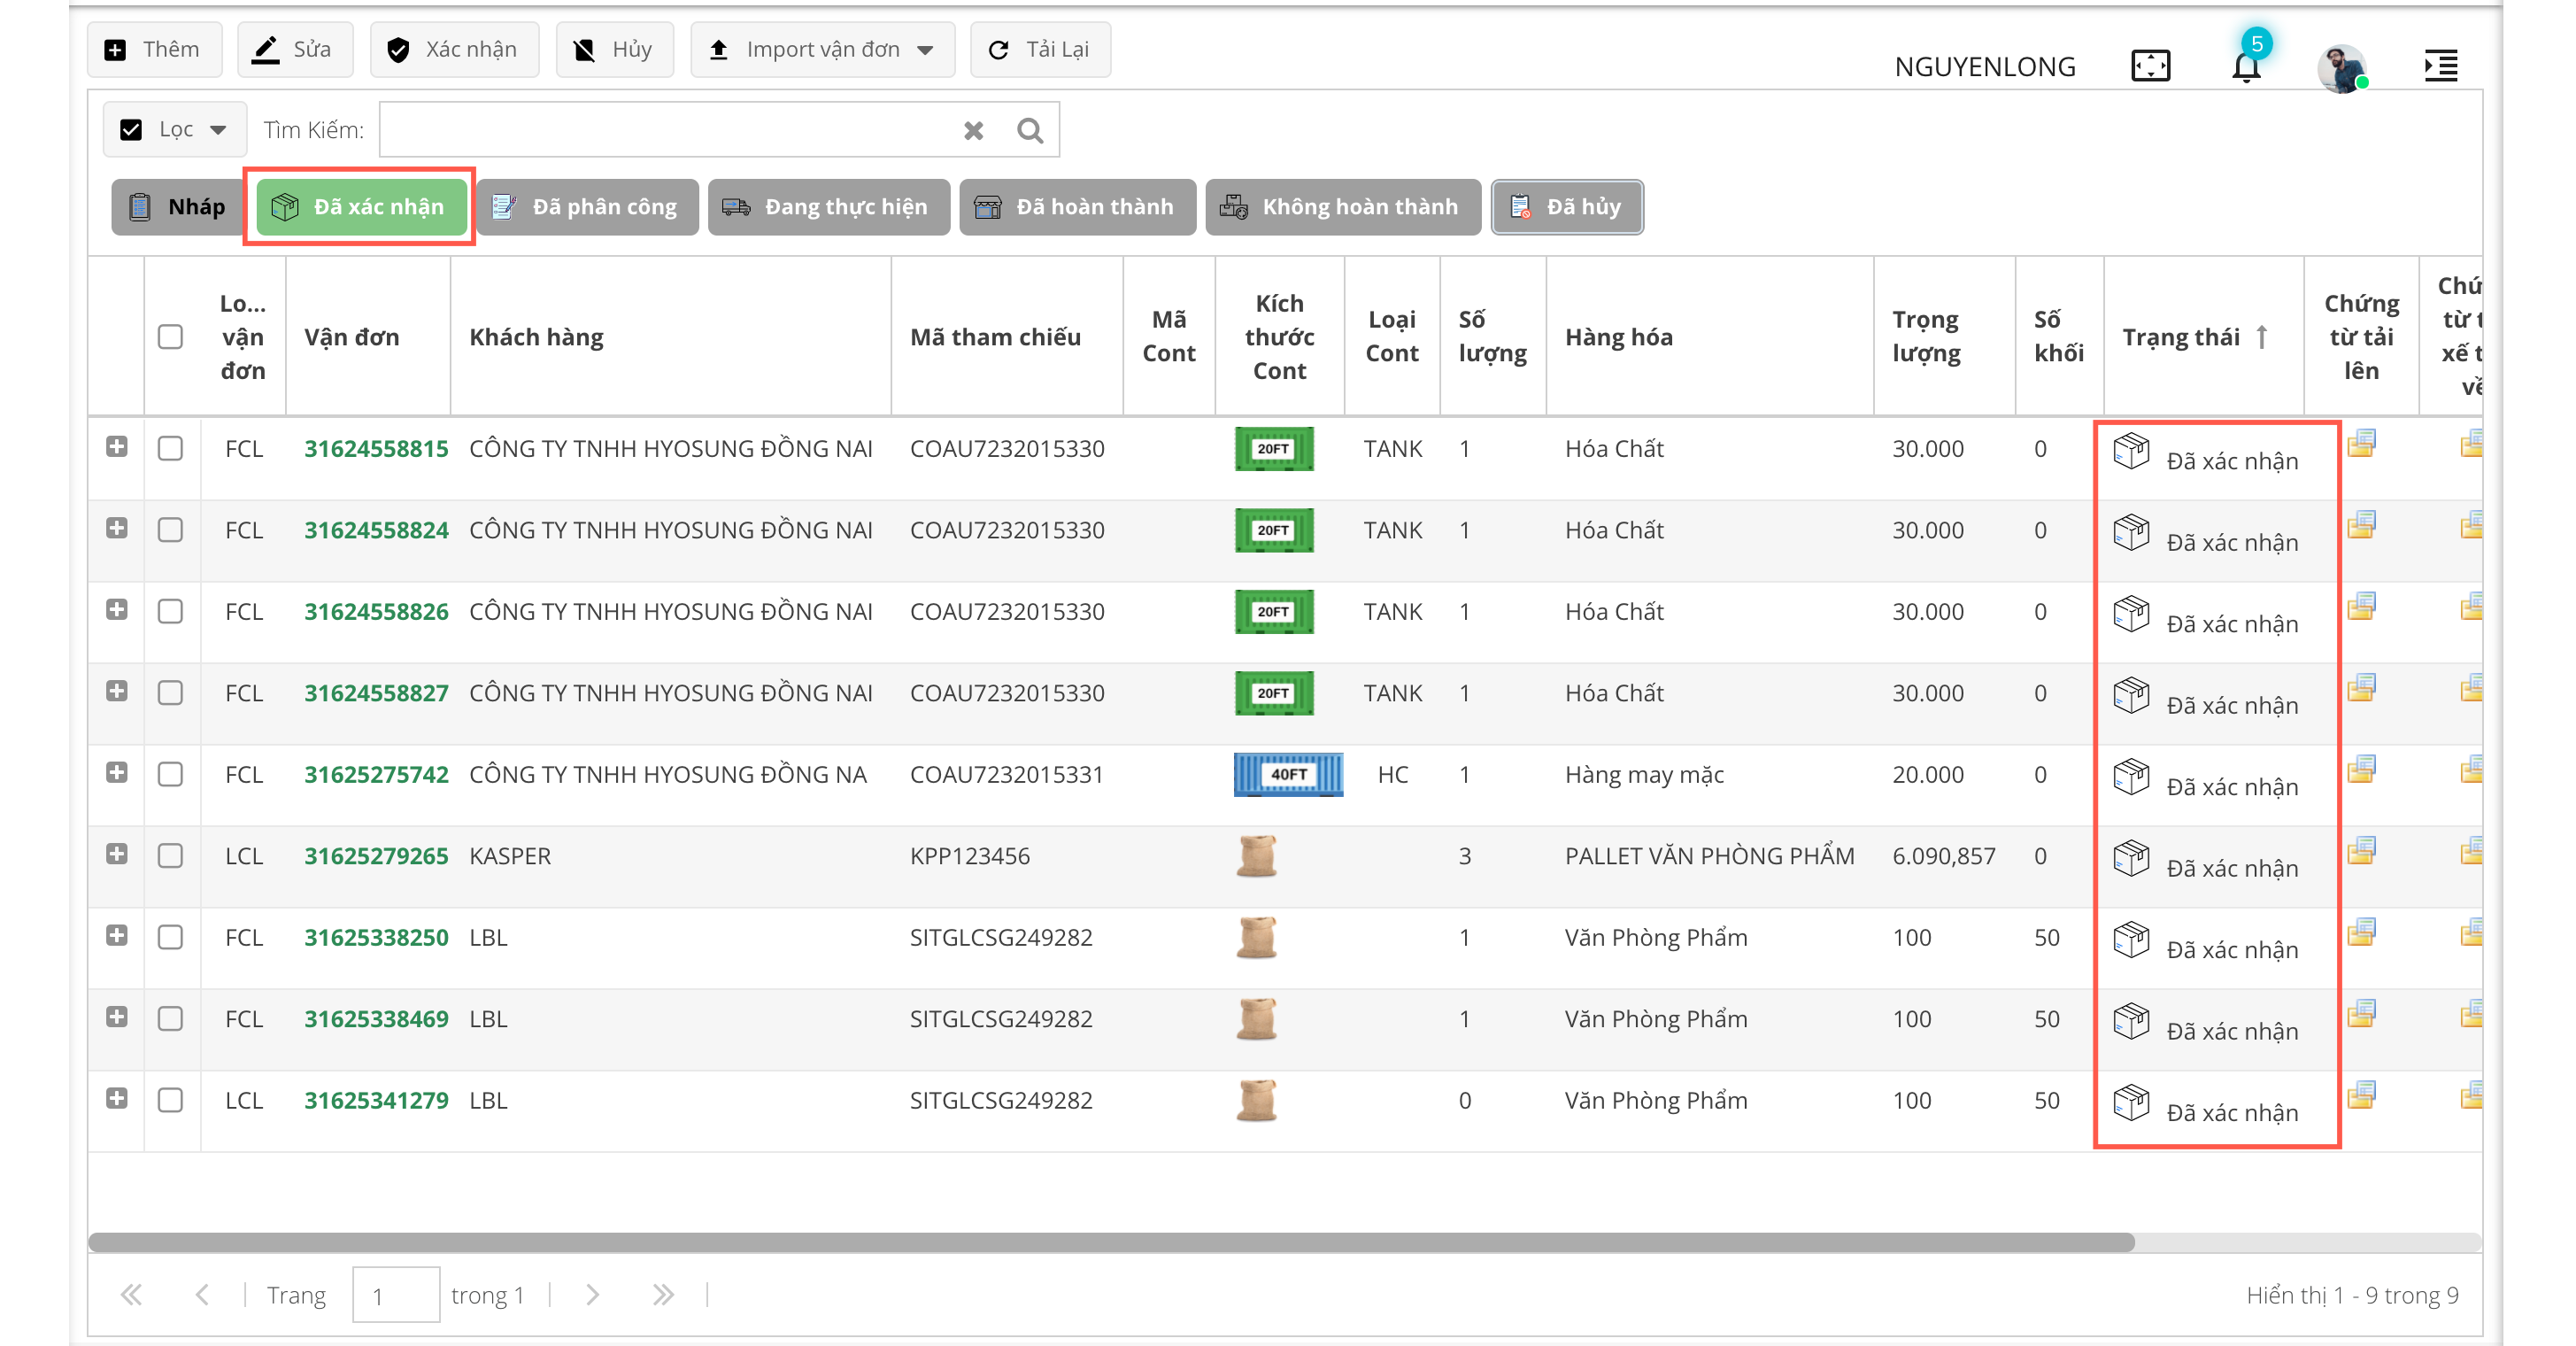Click the horizontal table scrollbar
The width and height of the screenshot is (2576, 1346).
[1110, 1242]
